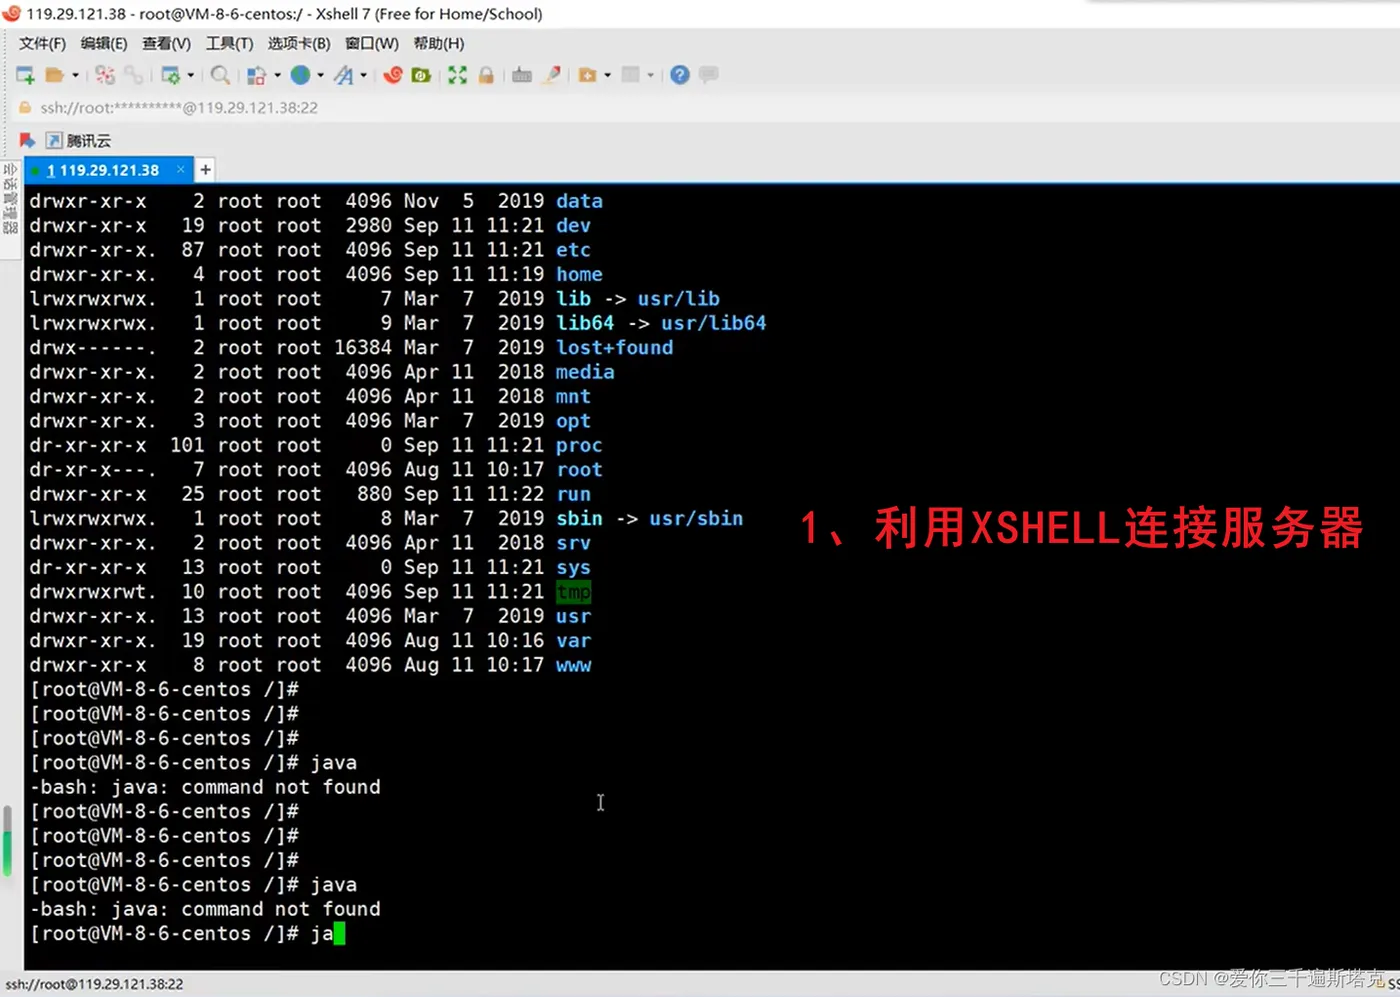Click the 'lost+found' directory name
1400x997 pixels.
pos(615,348)
